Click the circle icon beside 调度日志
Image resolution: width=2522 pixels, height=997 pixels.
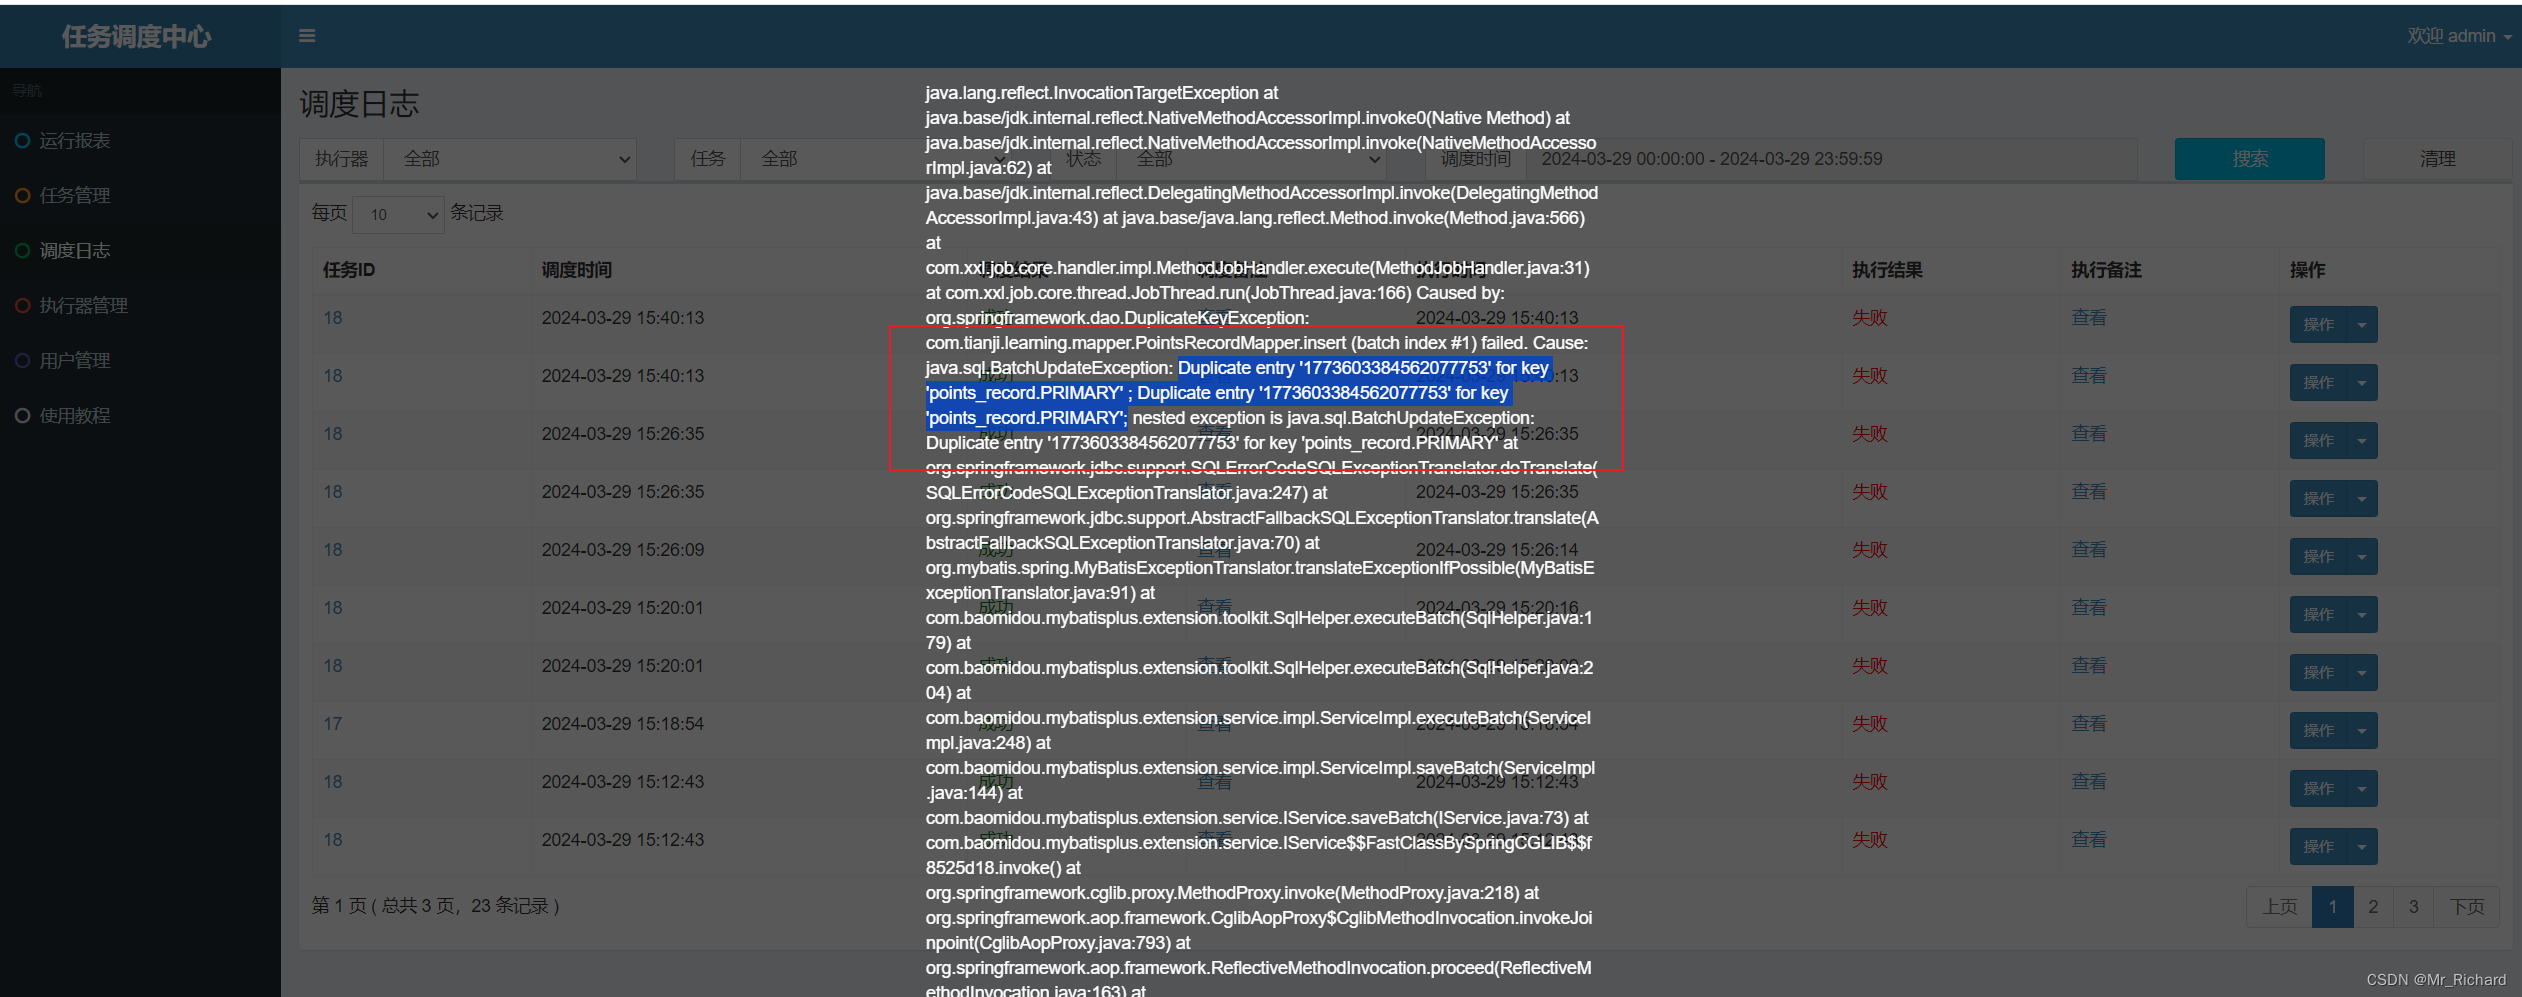[22, 251]
